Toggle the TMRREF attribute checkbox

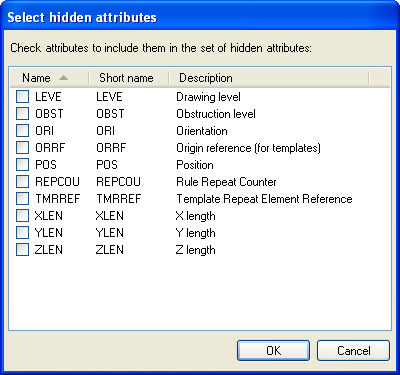(x=22, y=199)
